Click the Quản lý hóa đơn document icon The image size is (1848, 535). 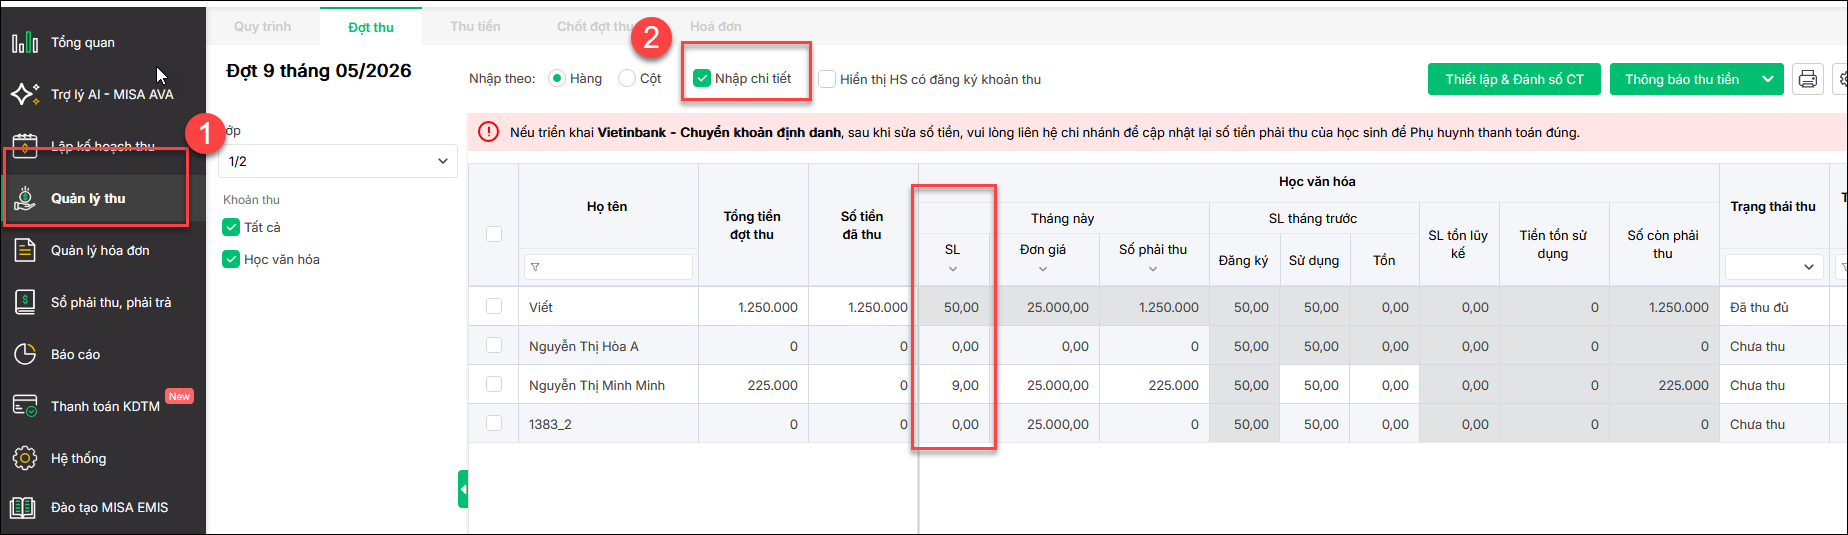click(24, 250)
